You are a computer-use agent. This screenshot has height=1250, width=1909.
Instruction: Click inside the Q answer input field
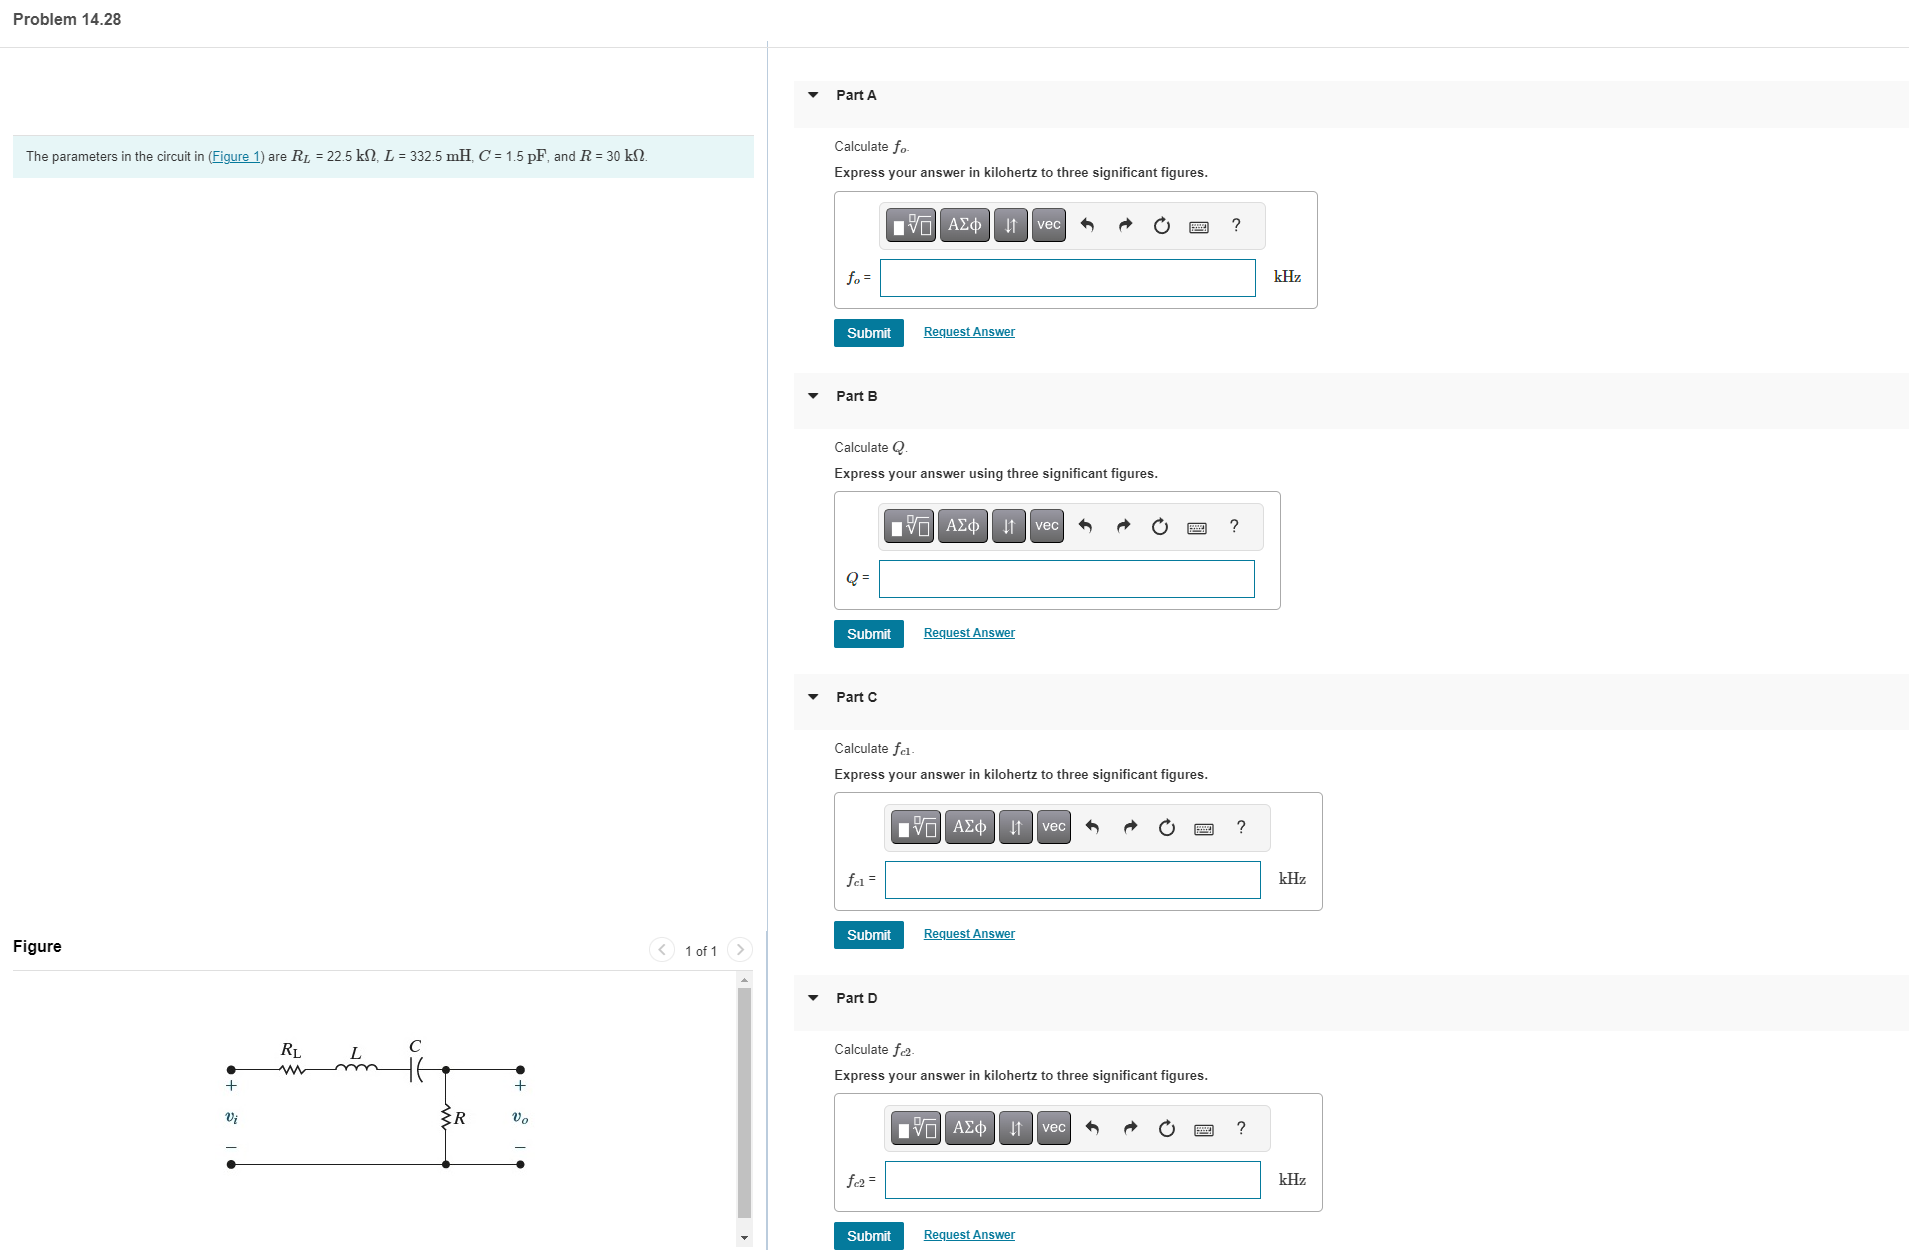(1065, 579)
